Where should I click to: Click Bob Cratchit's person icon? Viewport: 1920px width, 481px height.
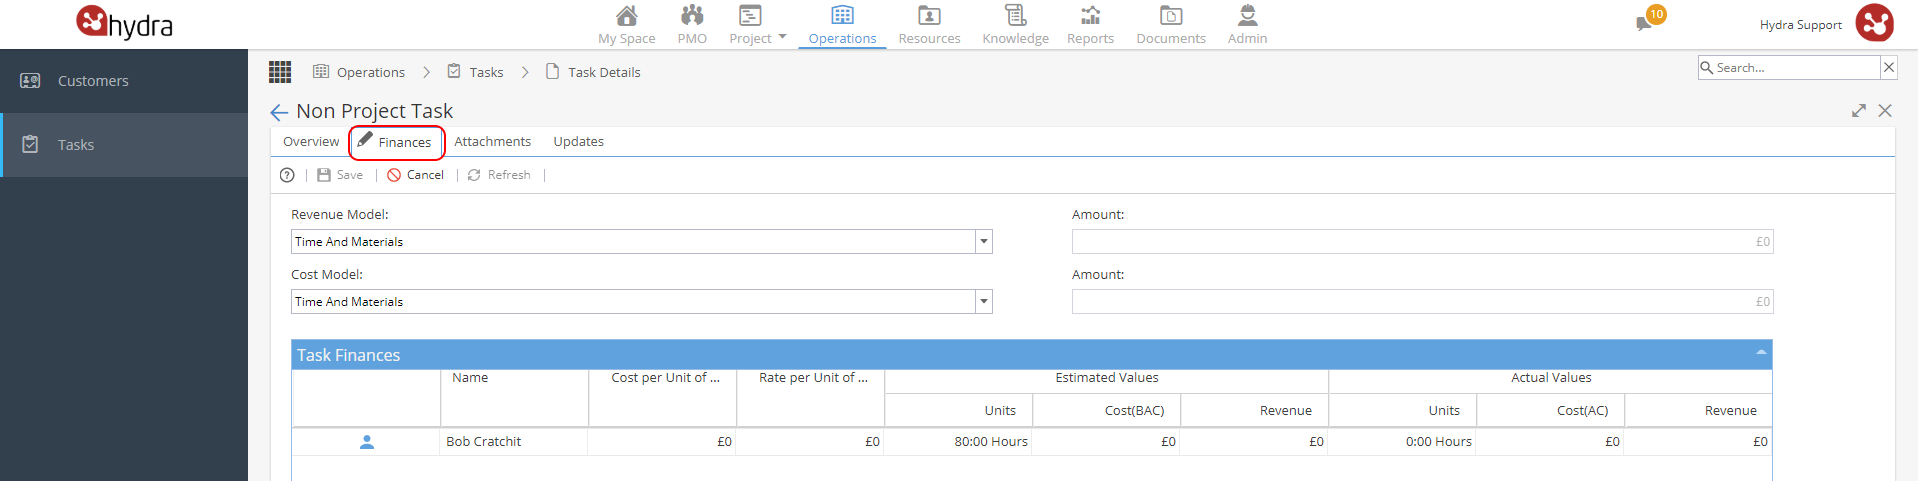[367, 442]
